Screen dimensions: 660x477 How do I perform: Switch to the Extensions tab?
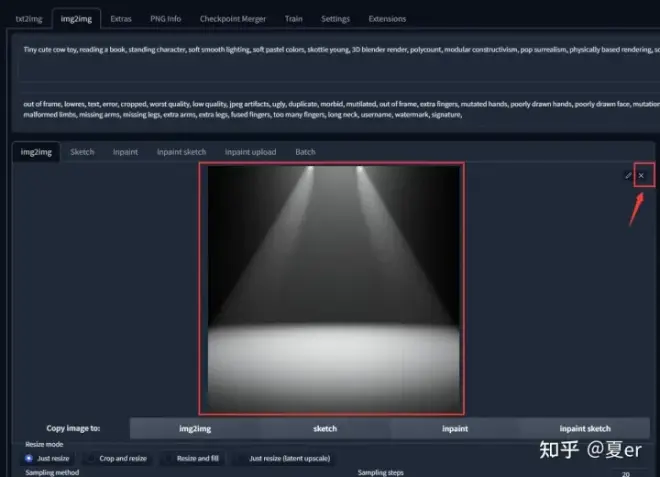point(387,19)
